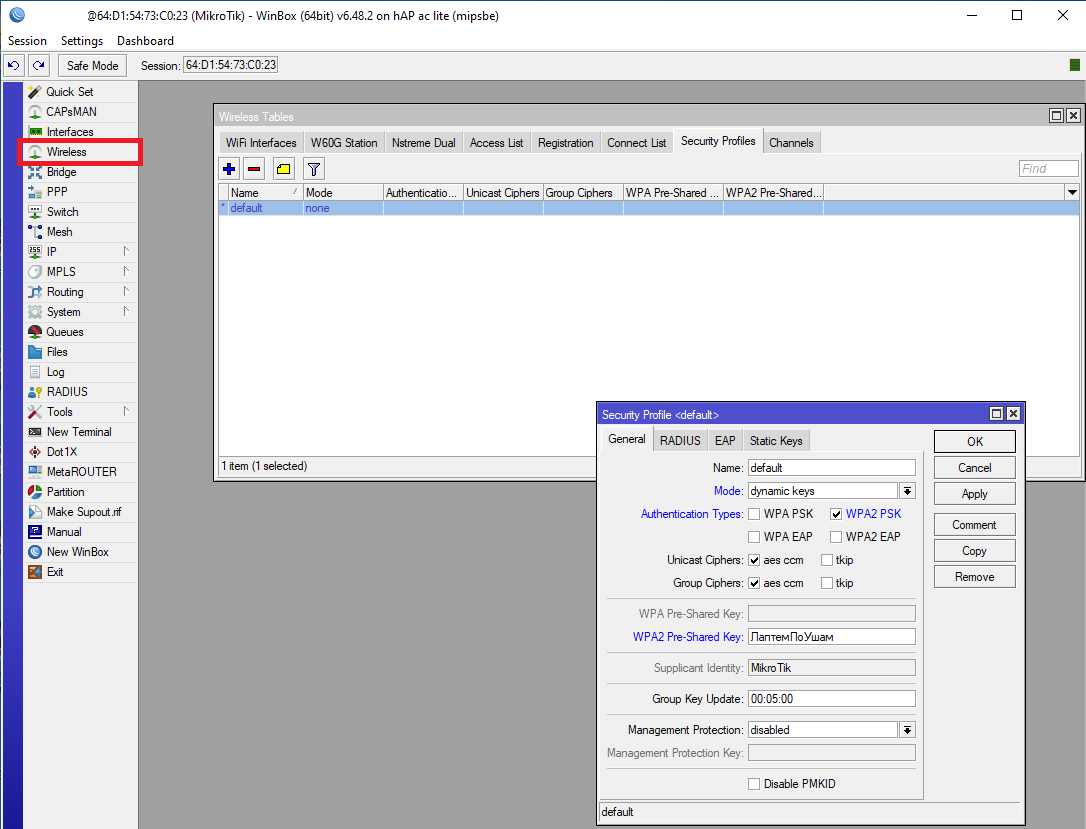1086x829 pixels.
Task: Toggle the Safe Mode button
Action: [92, 66]
